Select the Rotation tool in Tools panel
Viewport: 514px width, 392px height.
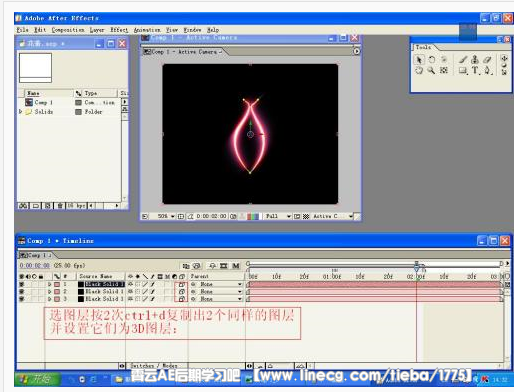point(432,60)
